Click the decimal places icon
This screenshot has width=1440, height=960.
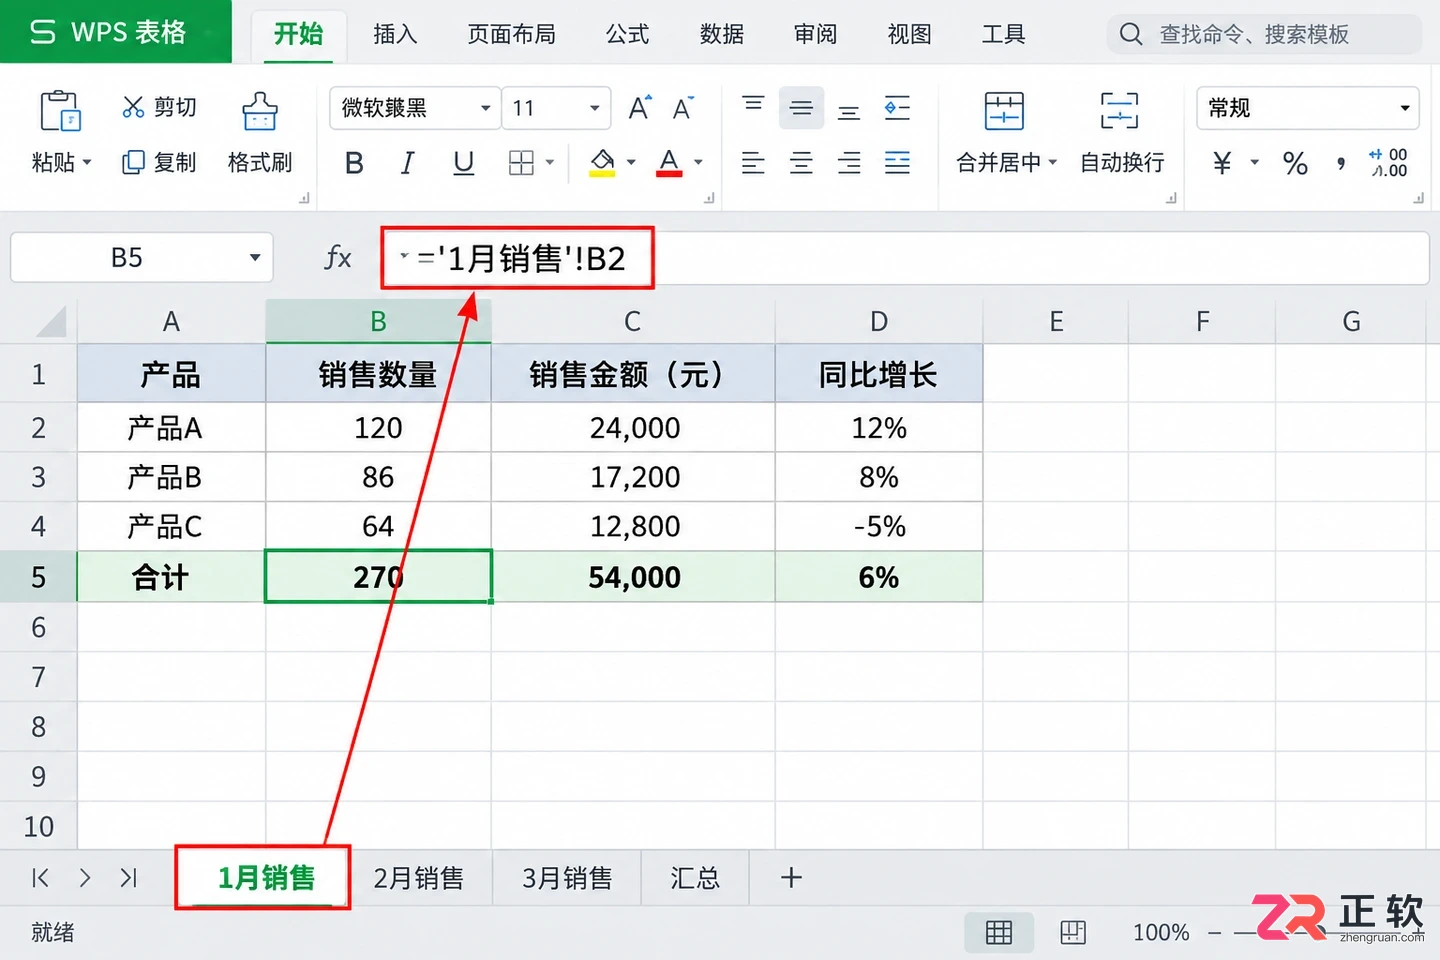coord(1388,163)
